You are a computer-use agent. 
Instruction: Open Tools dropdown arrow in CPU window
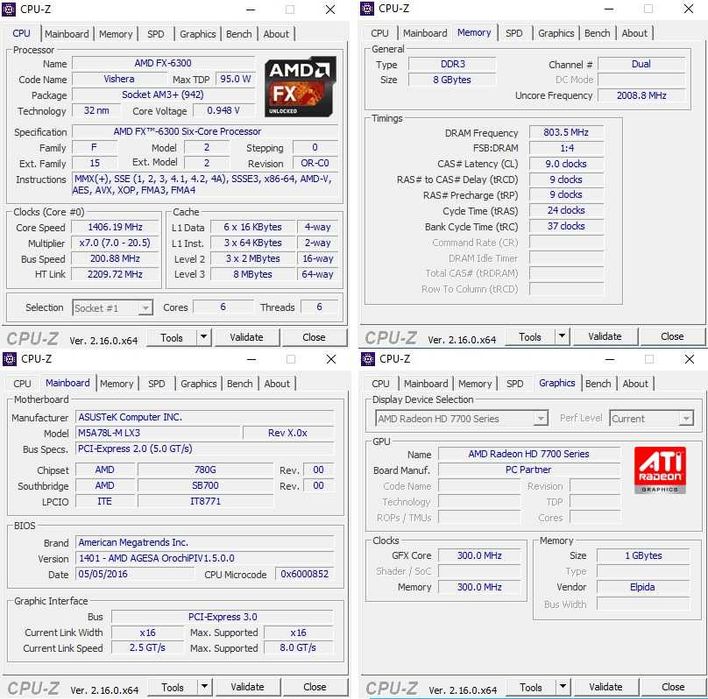click(x=204, y=337)
